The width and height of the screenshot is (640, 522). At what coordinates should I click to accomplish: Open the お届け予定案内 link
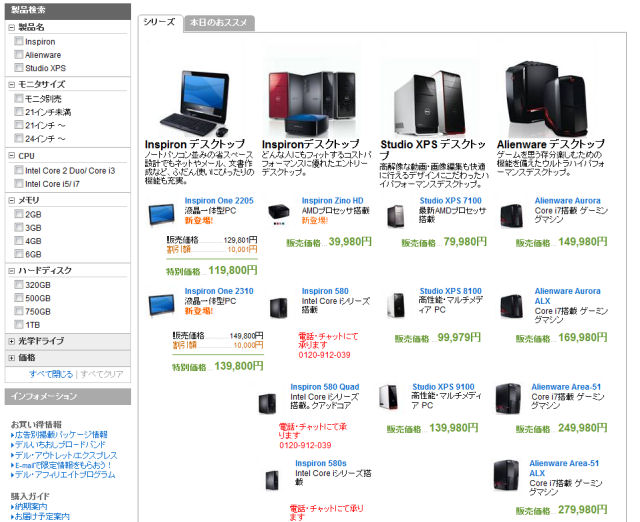pos(42,517)
